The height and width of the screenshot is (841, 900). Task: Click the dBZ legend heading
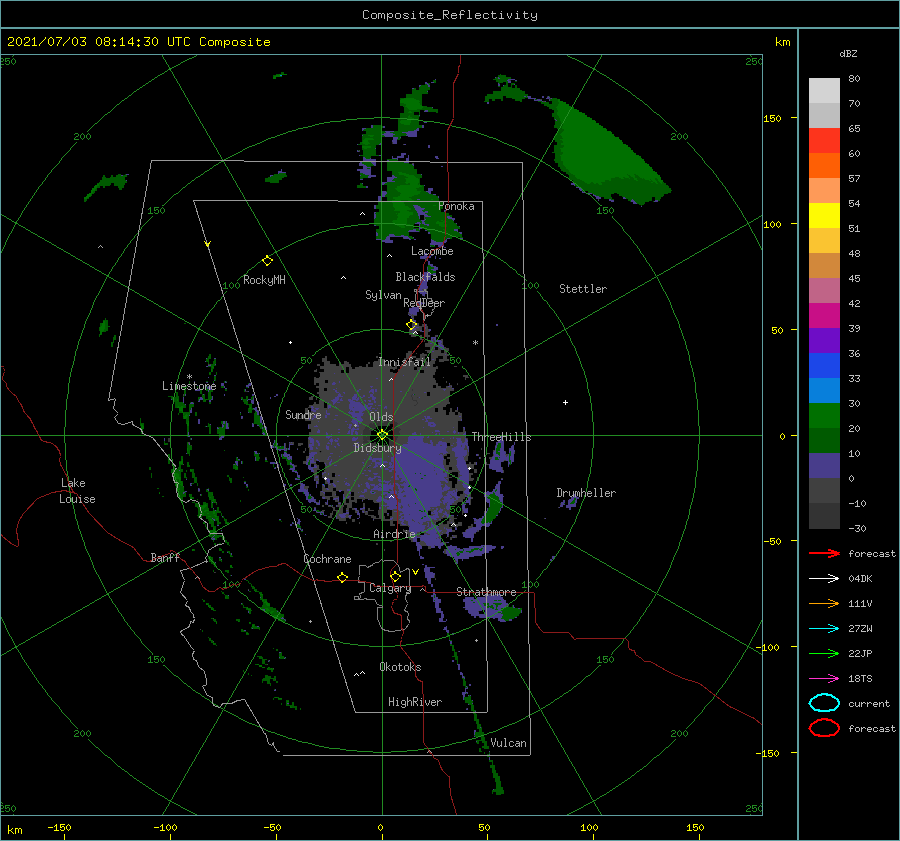[x=848, y=53]
